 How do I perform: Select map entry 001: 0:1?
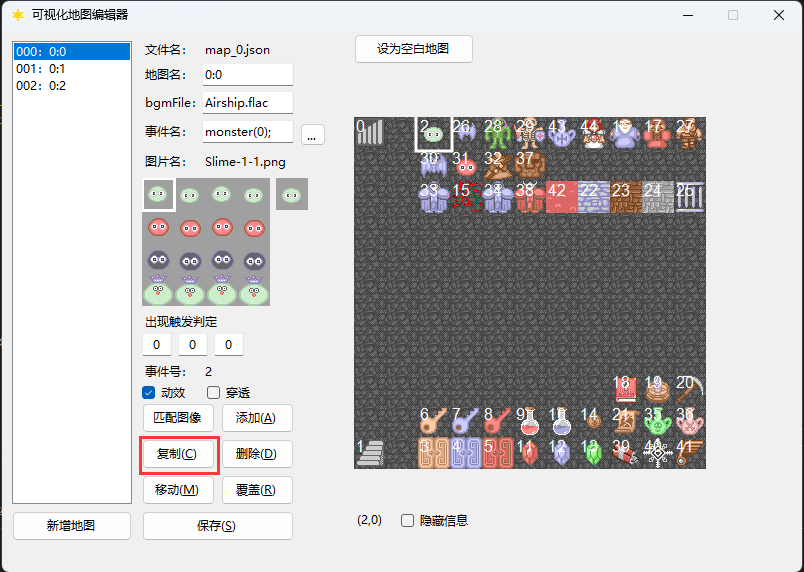click(71, 69)
